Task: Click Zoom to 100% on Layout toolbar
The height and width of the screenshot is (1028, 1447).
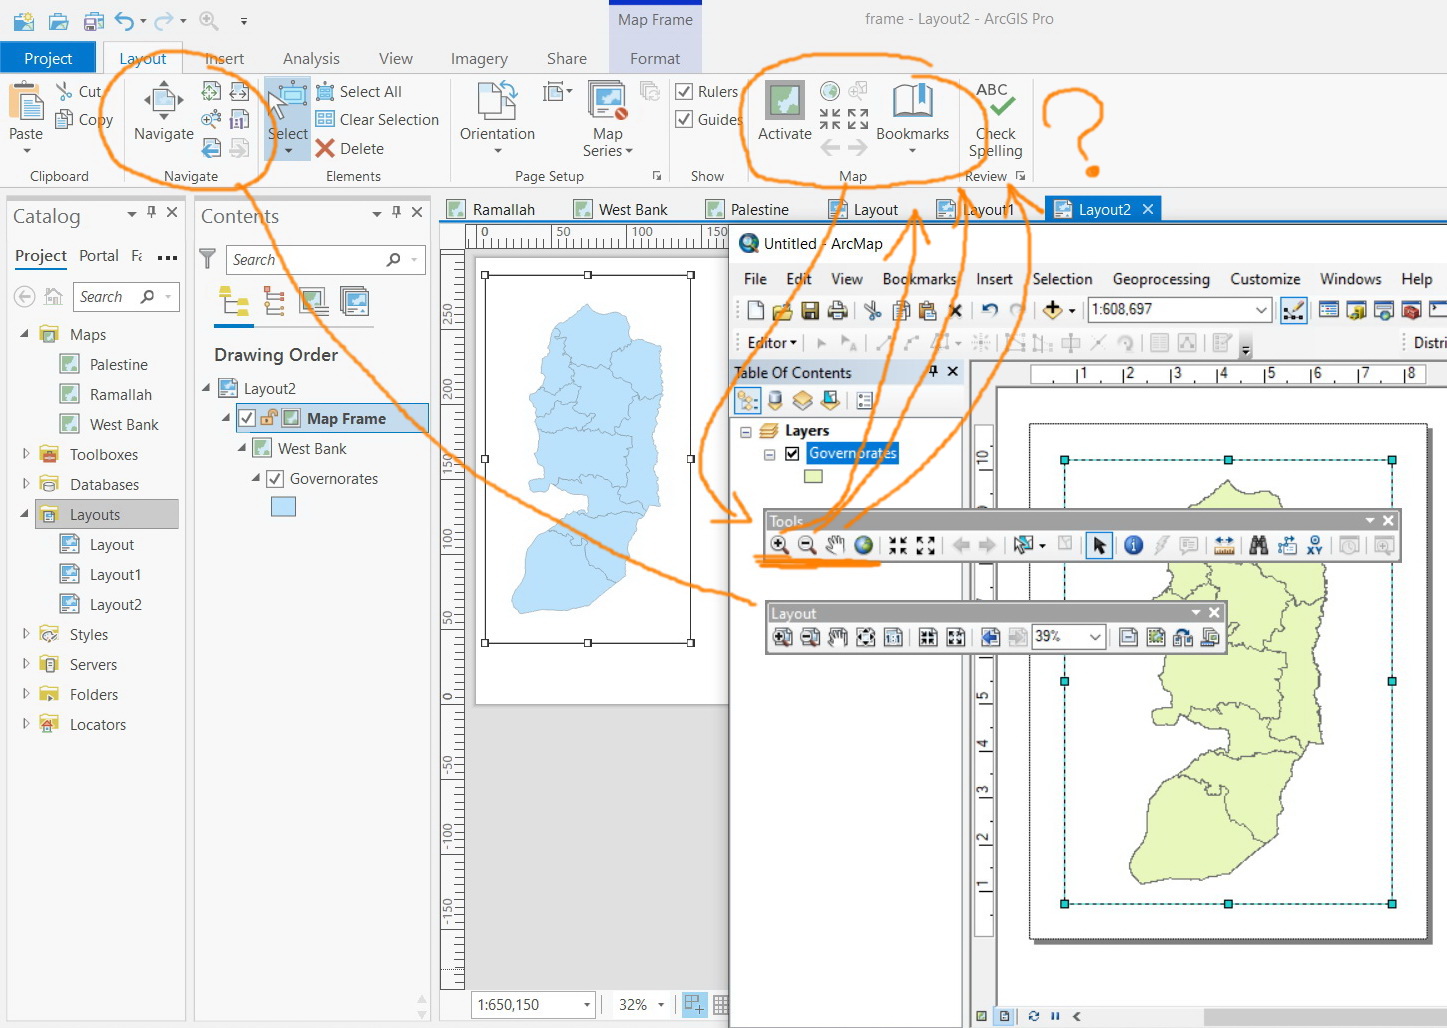Action: [893, 637]
